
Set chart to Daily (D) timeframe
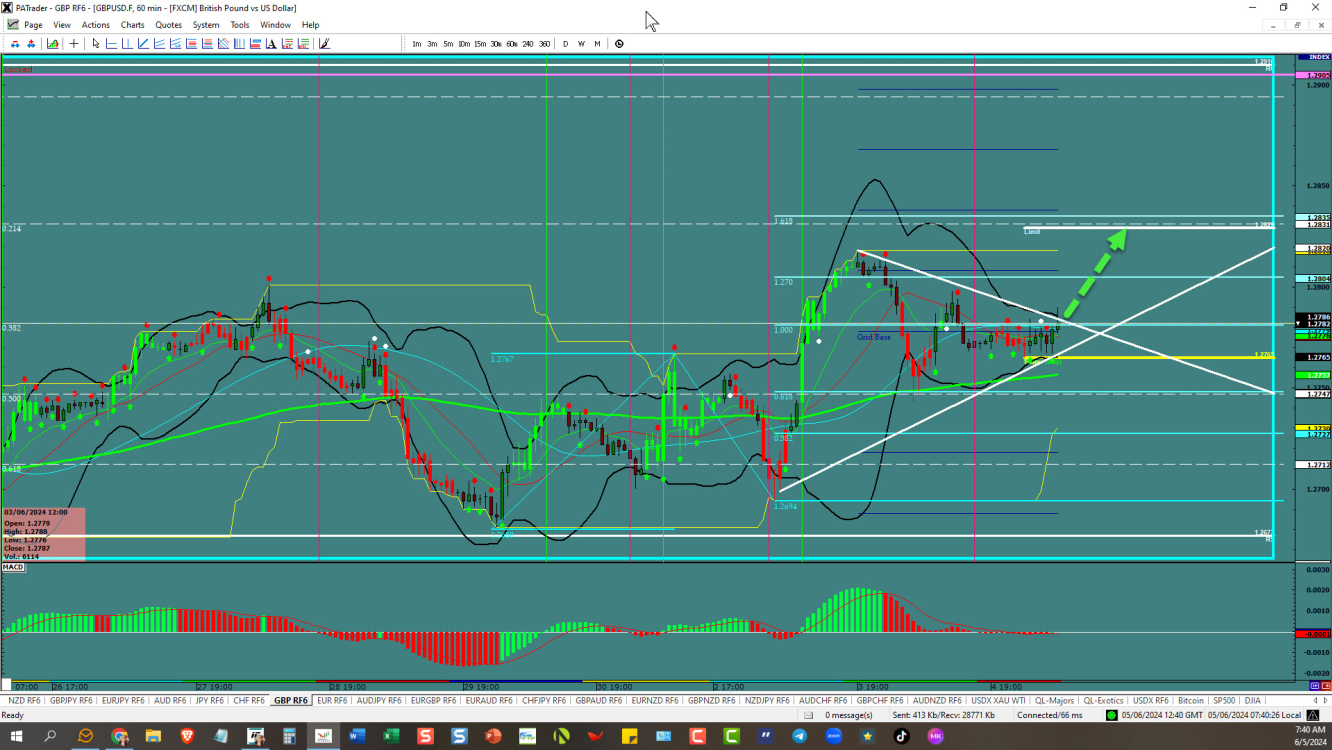click(x=566, y=44)
